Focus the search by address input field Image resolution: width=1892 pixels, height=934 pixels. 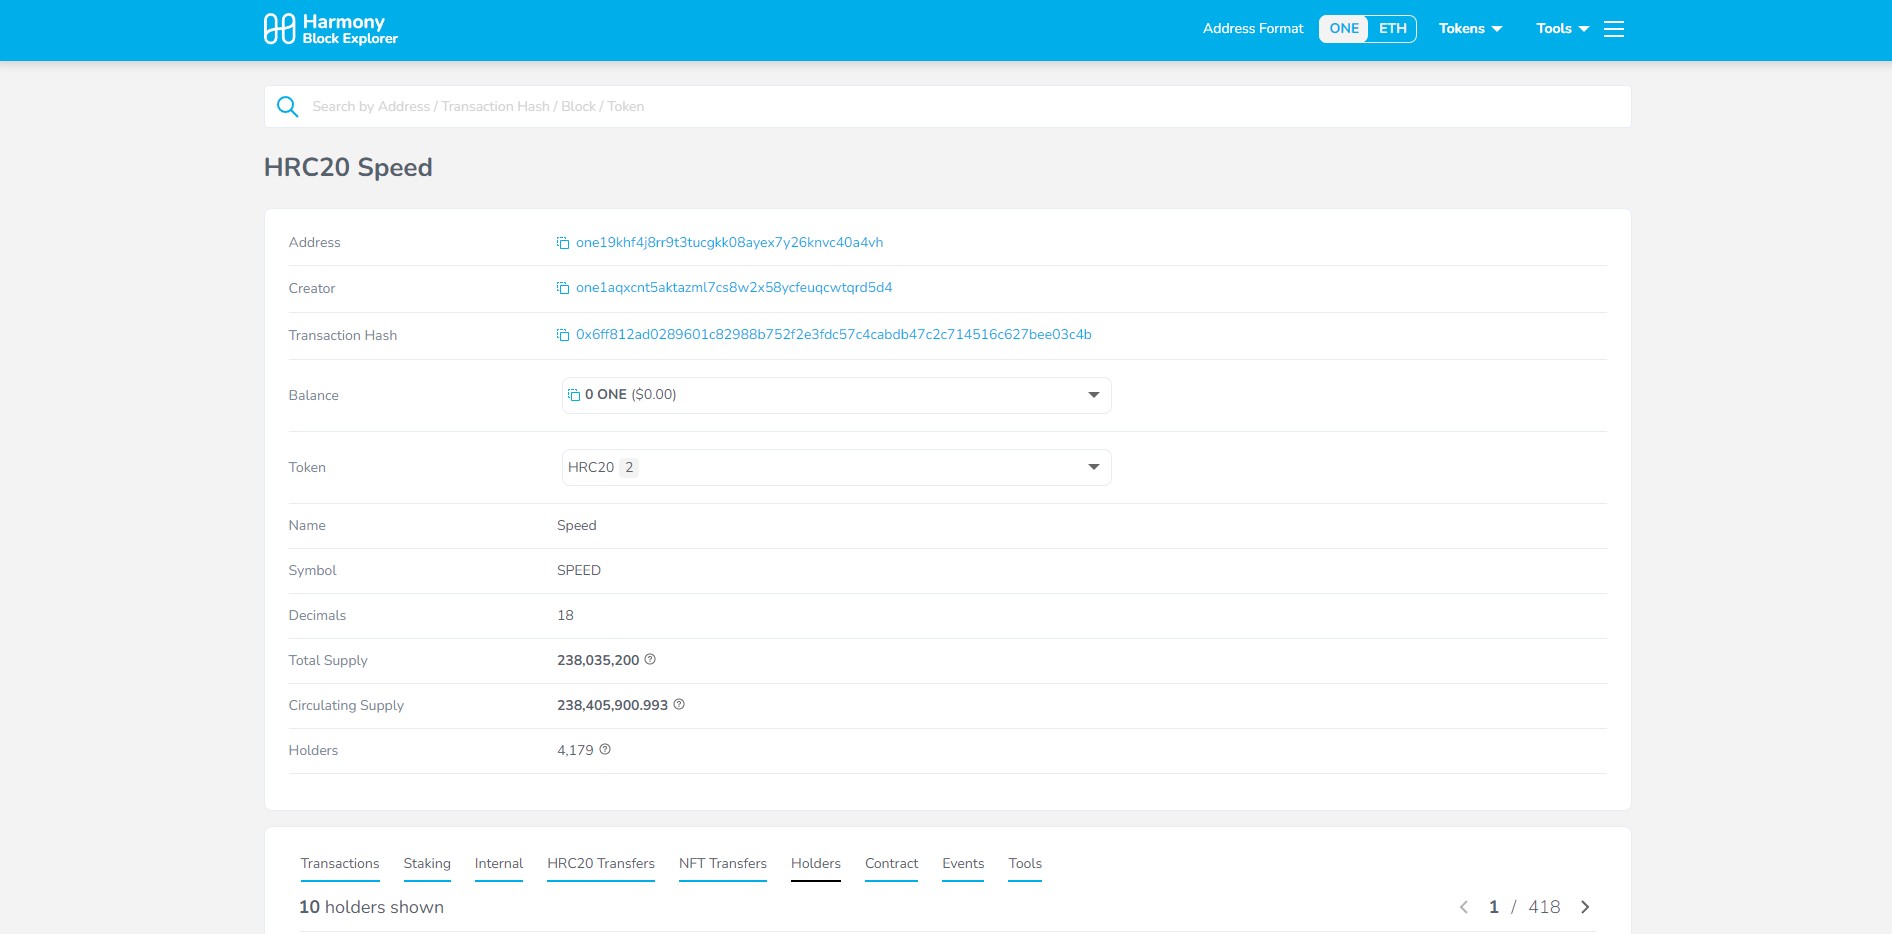pos(947,106)
